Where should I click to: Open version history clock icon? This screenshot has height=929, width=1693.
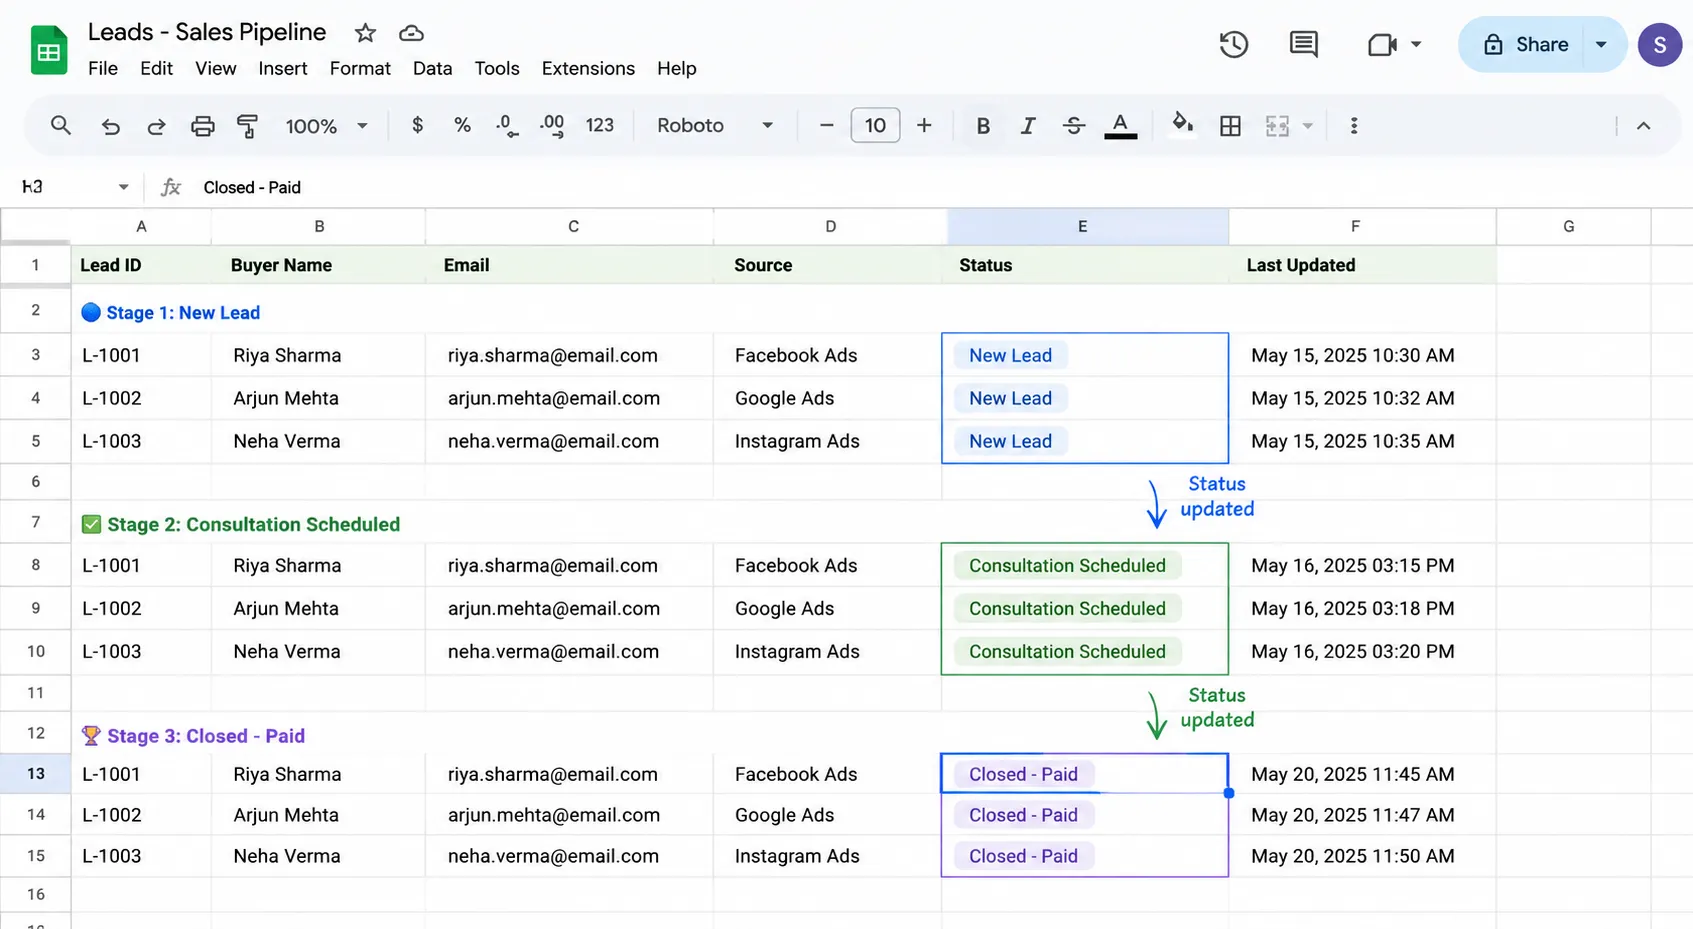click(1233, 44)
